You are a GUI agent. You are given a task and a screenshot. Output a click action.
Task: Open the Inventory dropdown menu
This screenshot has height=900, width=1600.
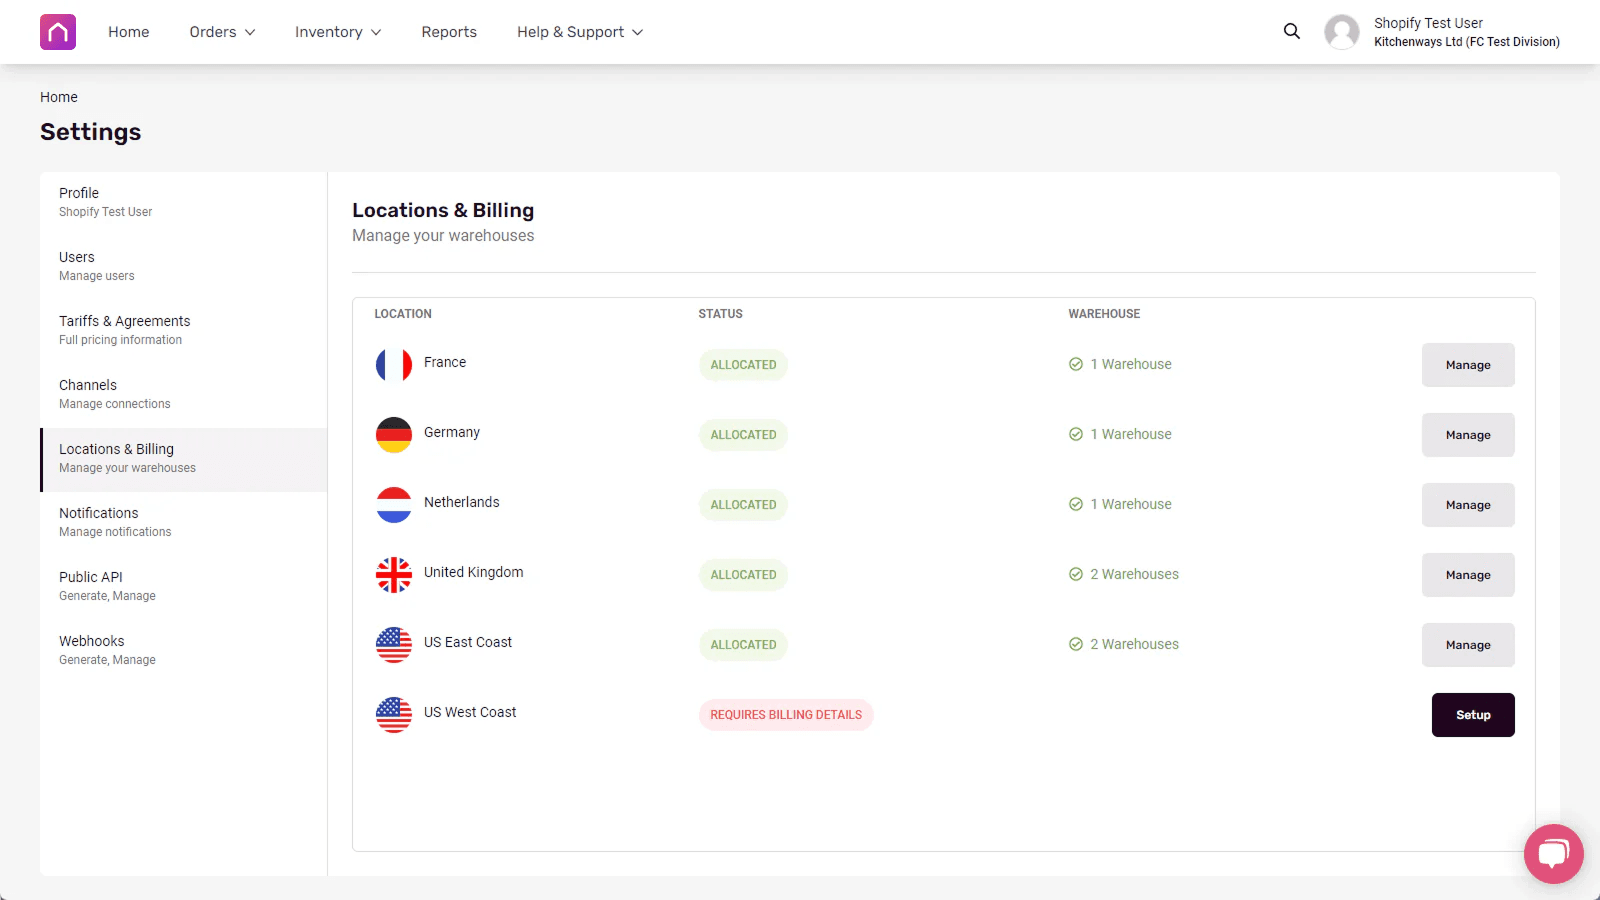click(x=337, y=31)
